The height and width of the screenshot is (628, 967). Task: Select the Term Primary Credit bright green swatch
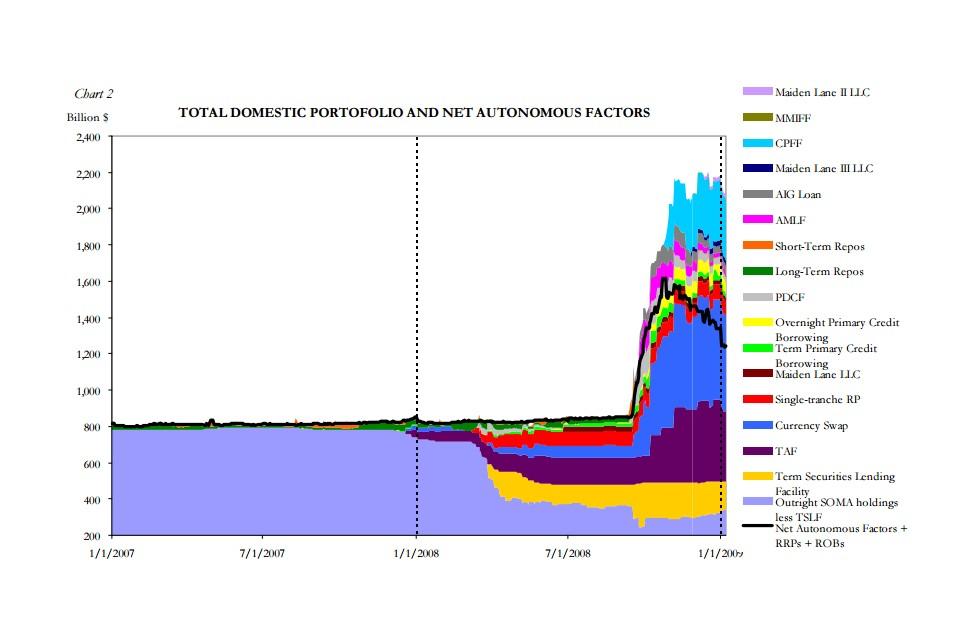point(757,348)
